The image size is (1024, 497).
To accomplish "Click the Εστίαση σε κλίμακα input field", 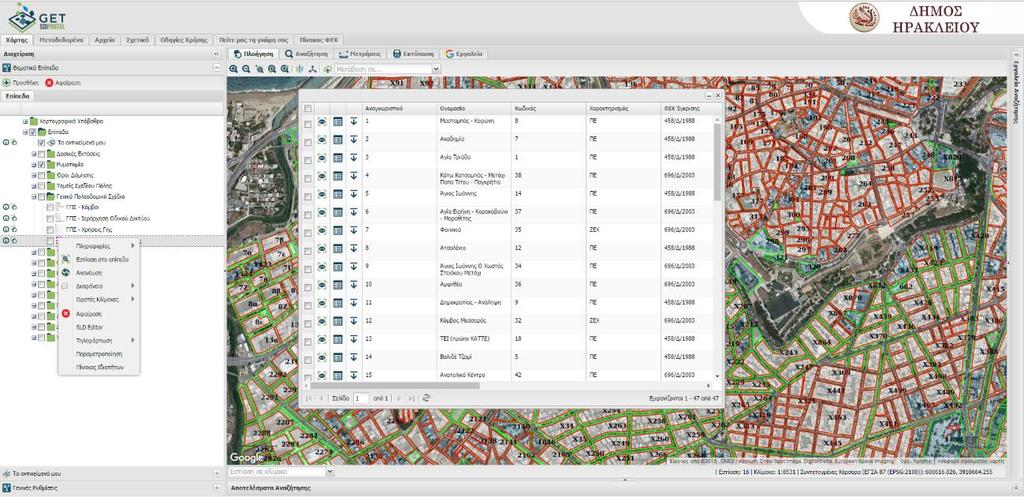I will (276, 471).
